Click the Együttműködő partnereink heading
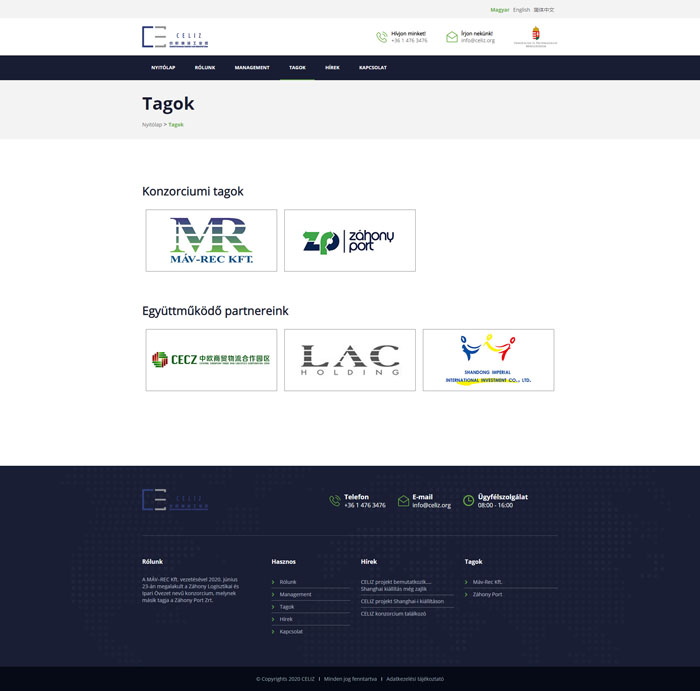 tap(215, 311)
